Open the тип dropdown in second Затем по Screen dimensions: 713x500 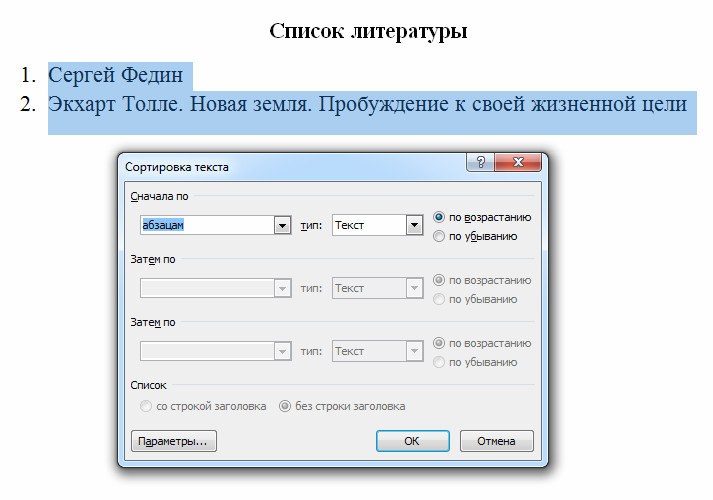coord(414,351)
